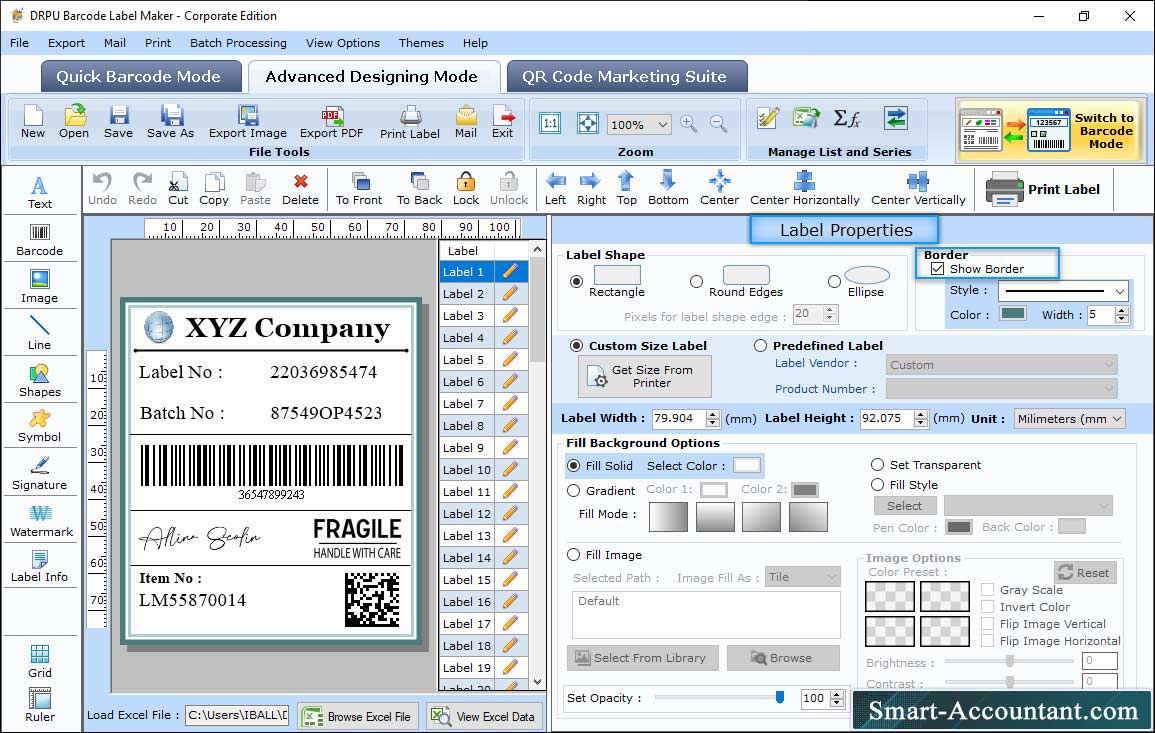This screenshot has width=1155, height=733.
Task: Click the border Color swatch
Action: click(x=1012, y=314)
